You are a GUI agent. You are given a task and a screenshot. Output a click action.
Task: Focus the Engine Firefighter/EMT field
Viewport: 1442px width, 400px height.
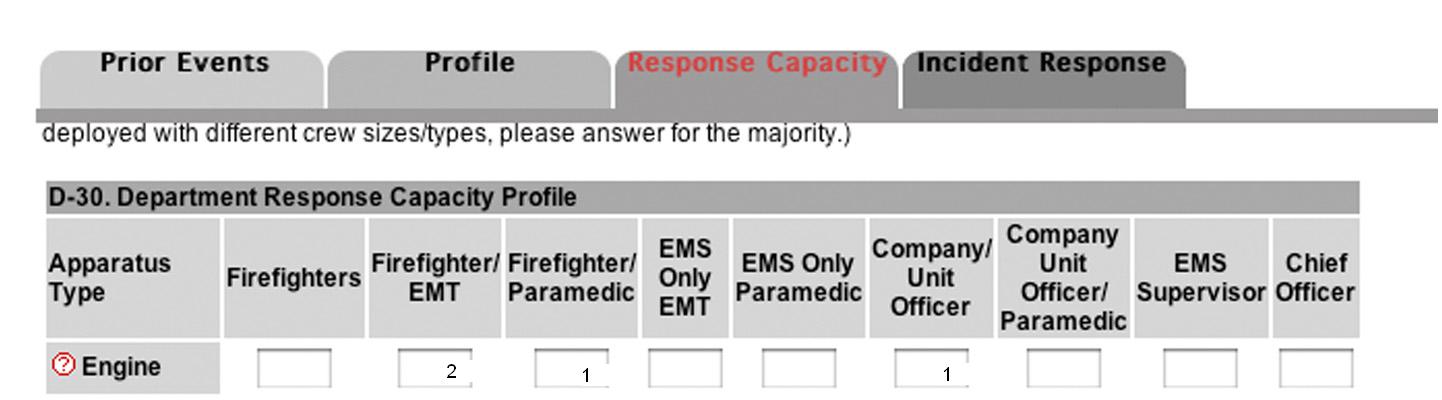click(434, 369)
